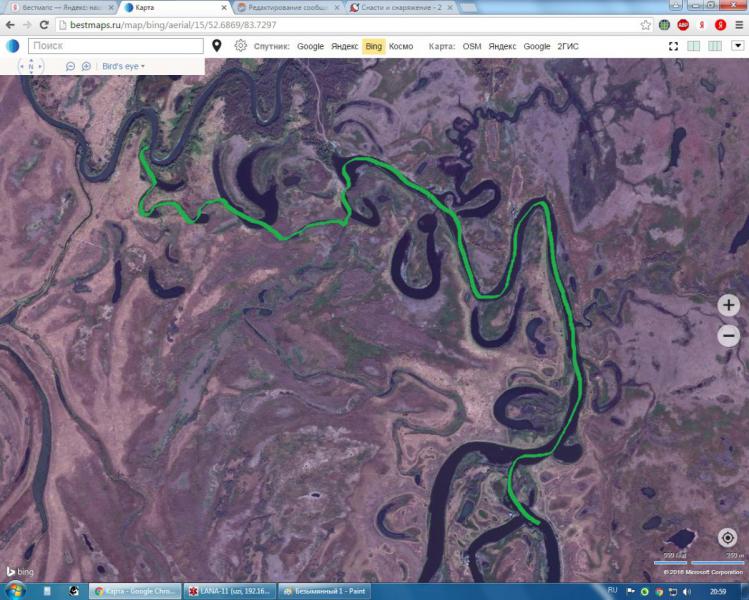749x600 pixels.
Task: Click the map marker pin icon
Action: tap(217, 46)
